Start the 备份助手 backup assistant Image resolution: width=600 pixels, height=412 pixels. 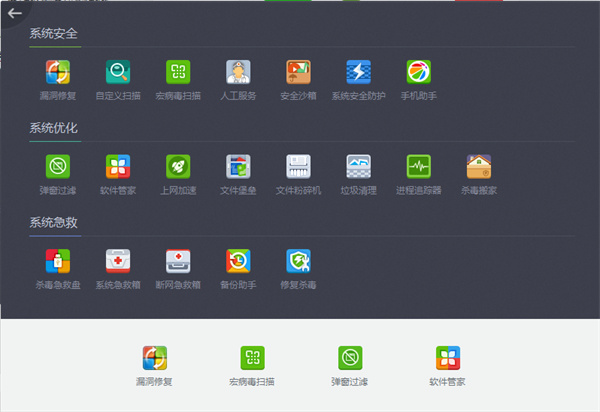238,261
